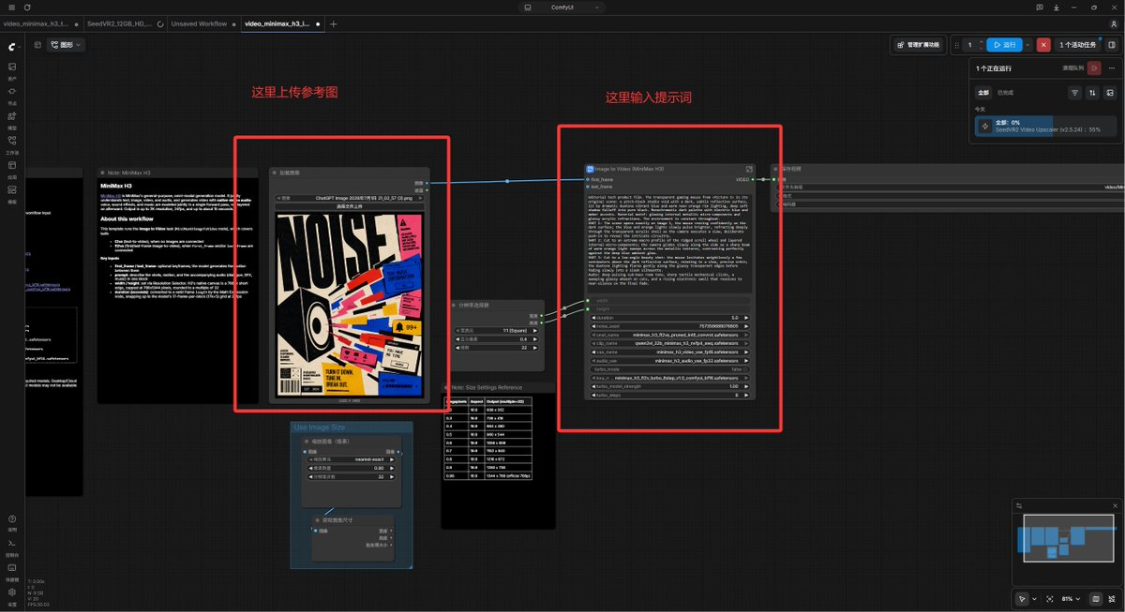
Task: Collapse the load image node dot
Action: 275,173
